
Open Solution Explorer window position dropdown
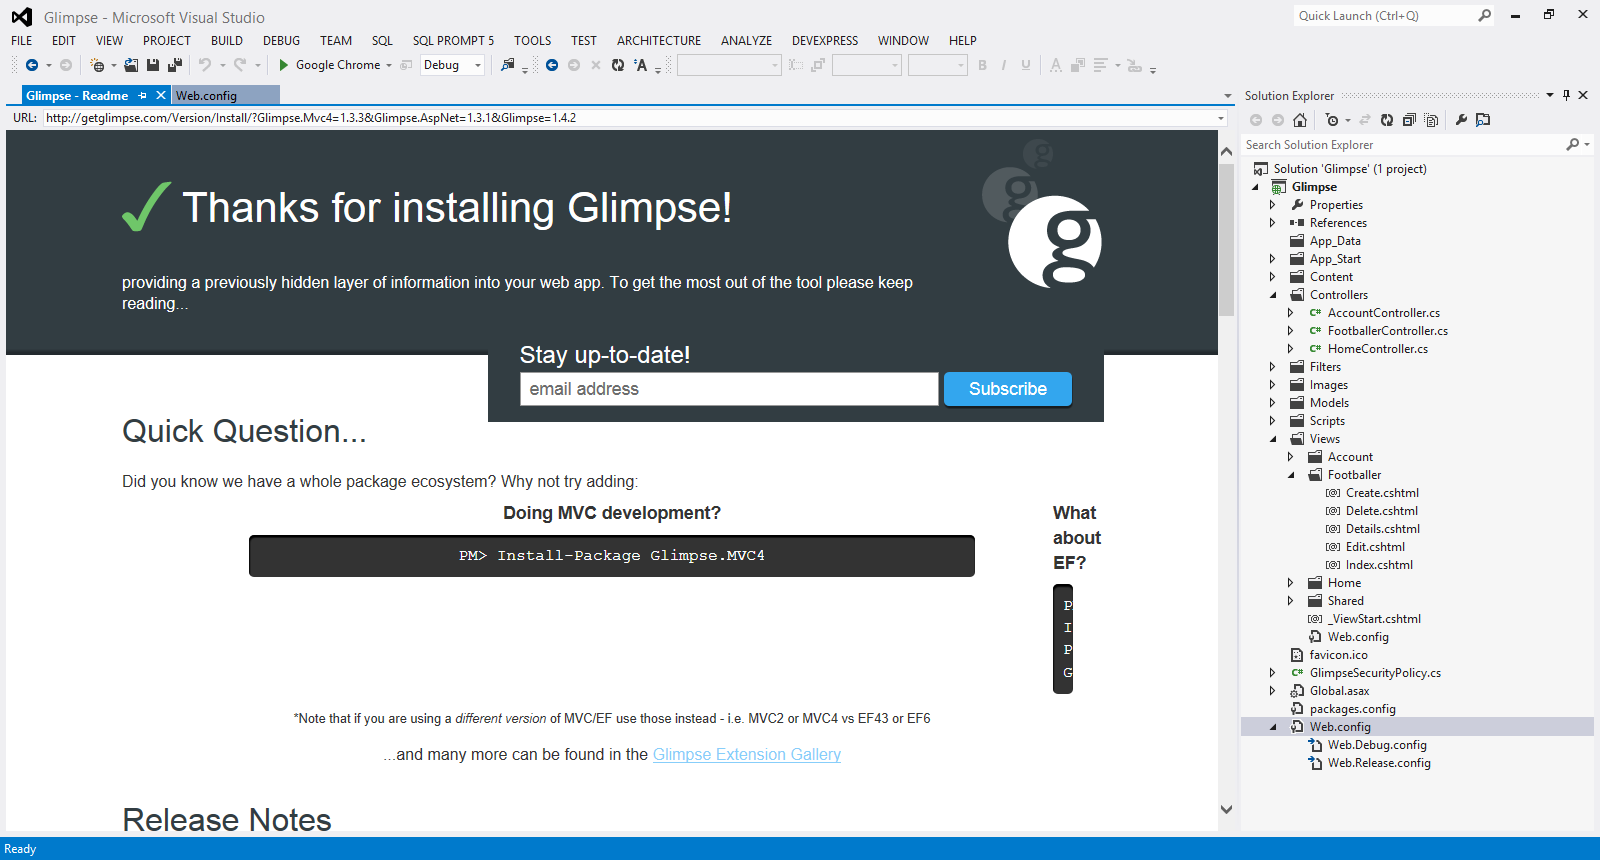click(1550, 95)
